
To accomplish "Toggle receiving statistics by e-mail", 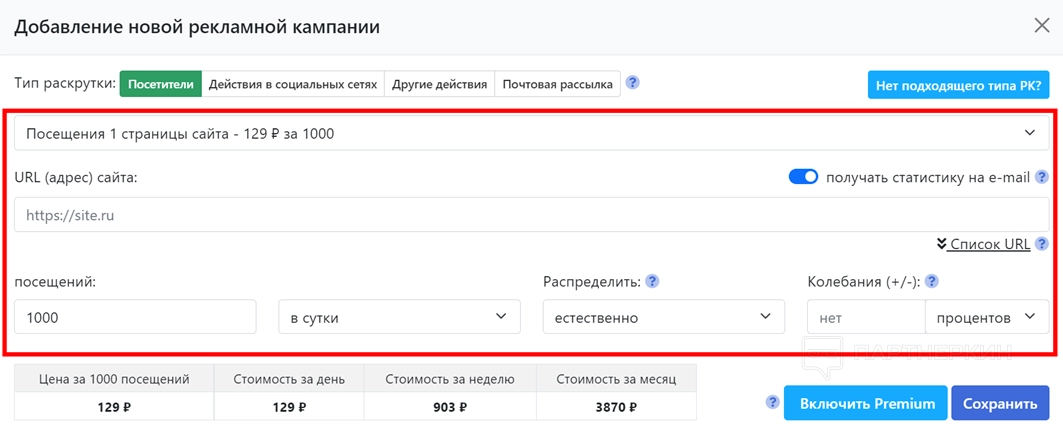I will pyautogui.click(x=803, y=177).
